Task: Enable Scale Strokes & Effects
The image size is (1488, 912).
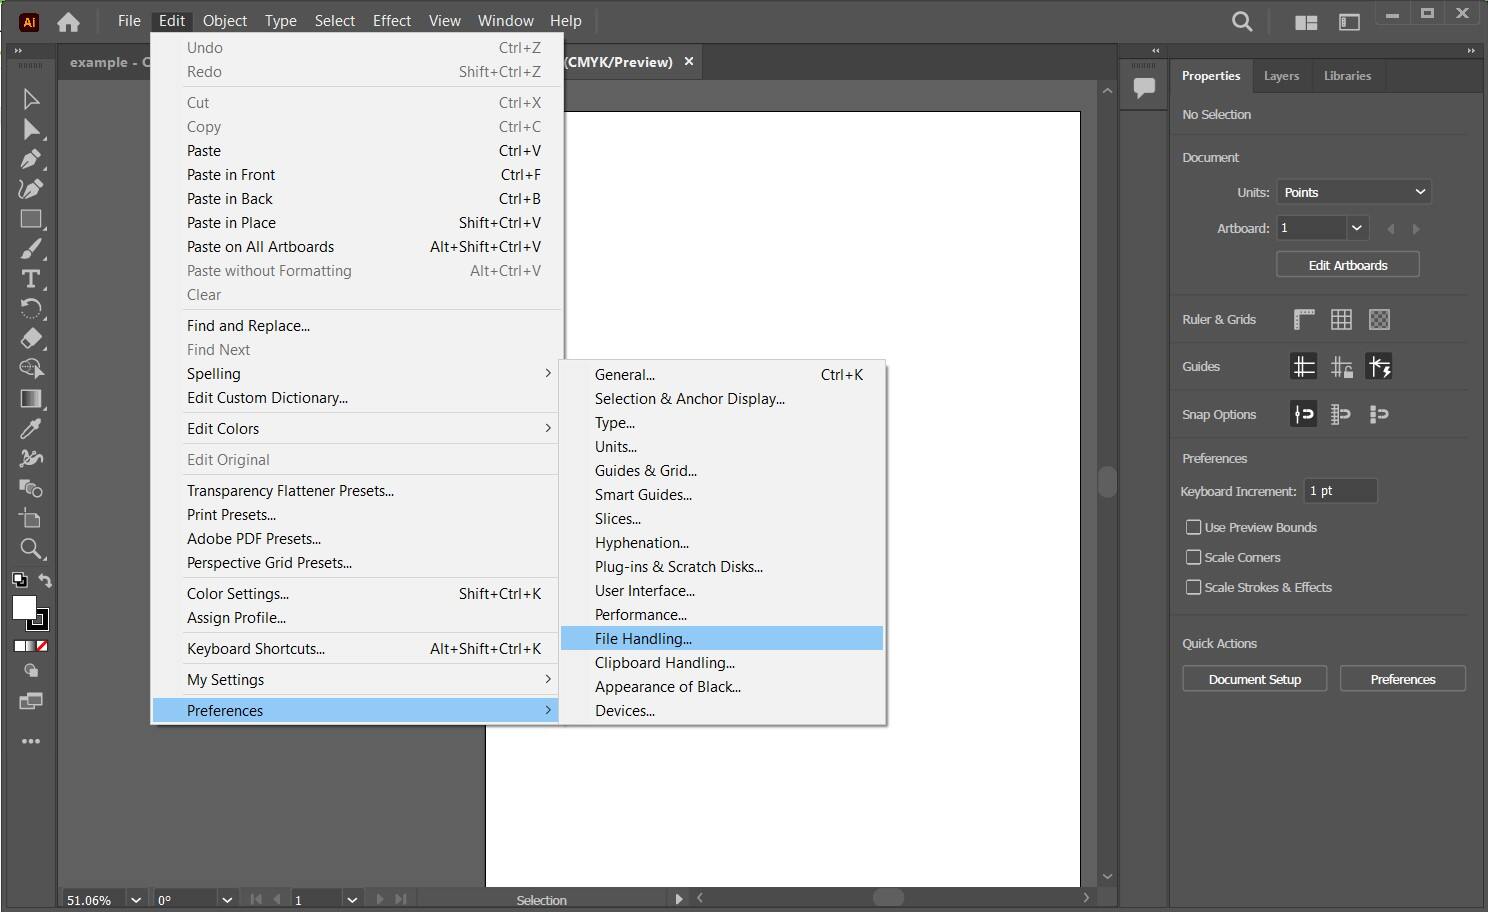Action: [x=1193, y=587]
